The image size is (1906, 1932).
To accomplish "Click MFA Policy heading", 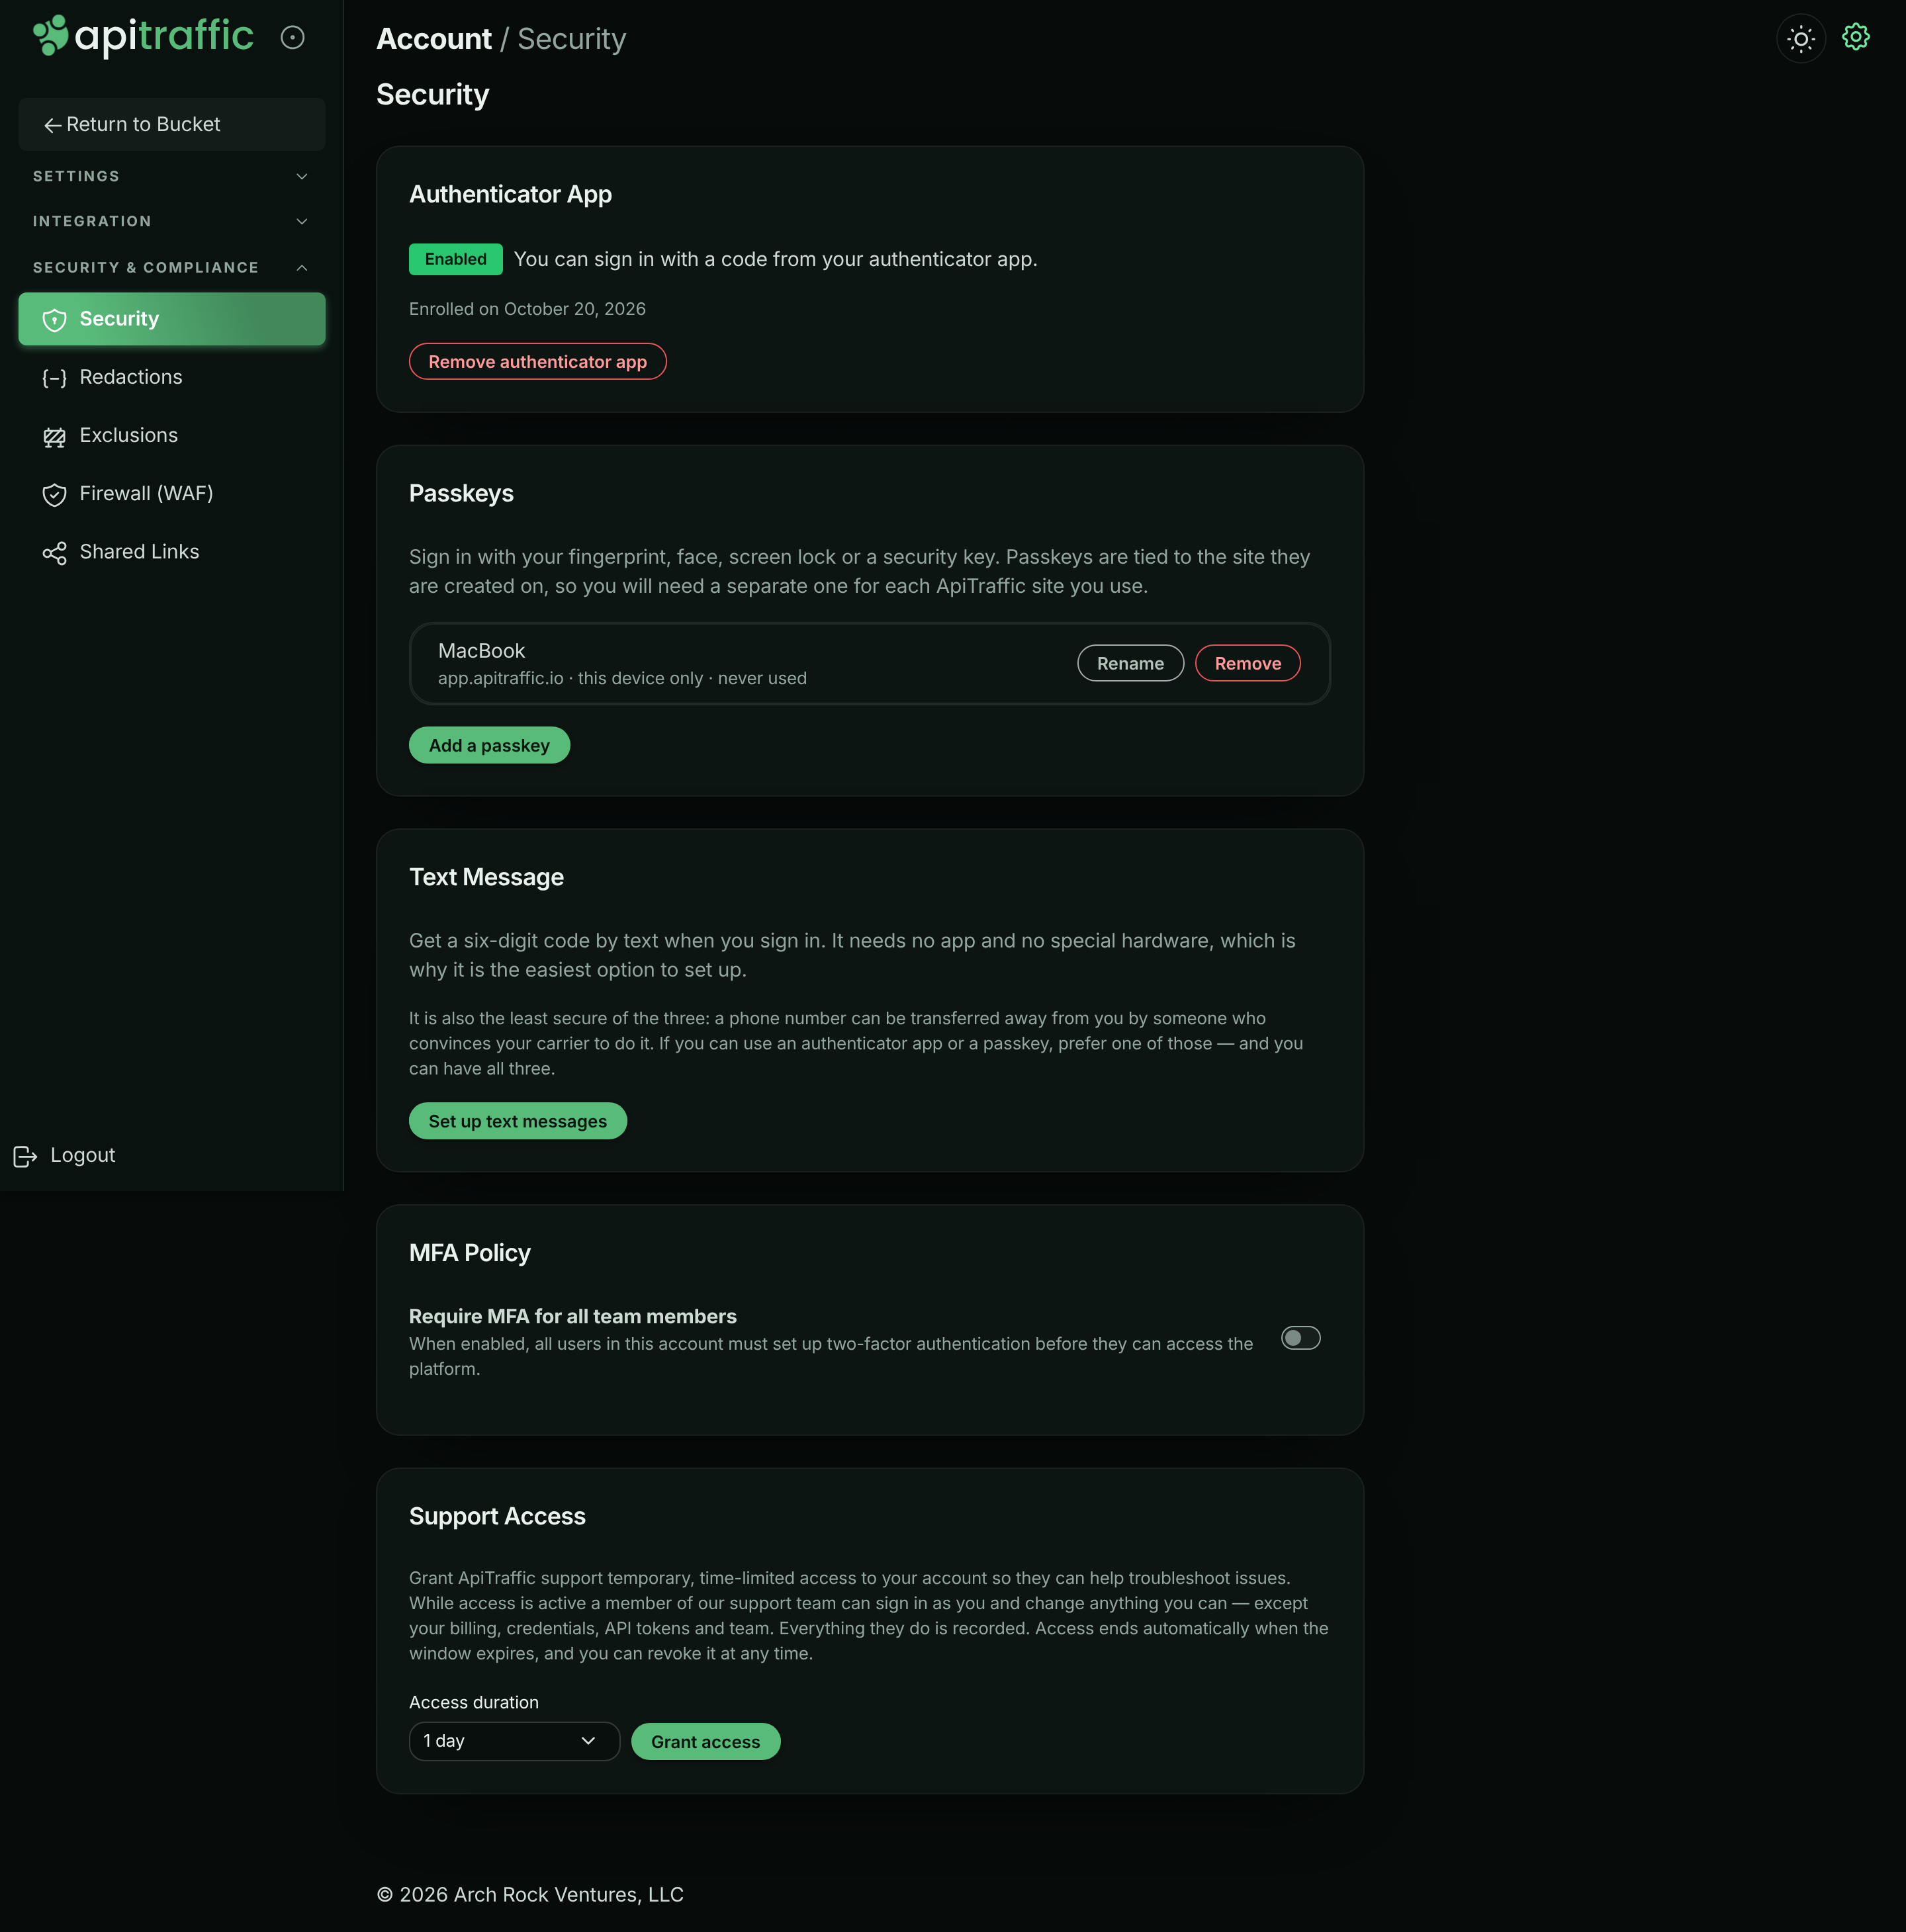I will [x=469, y=1253].
